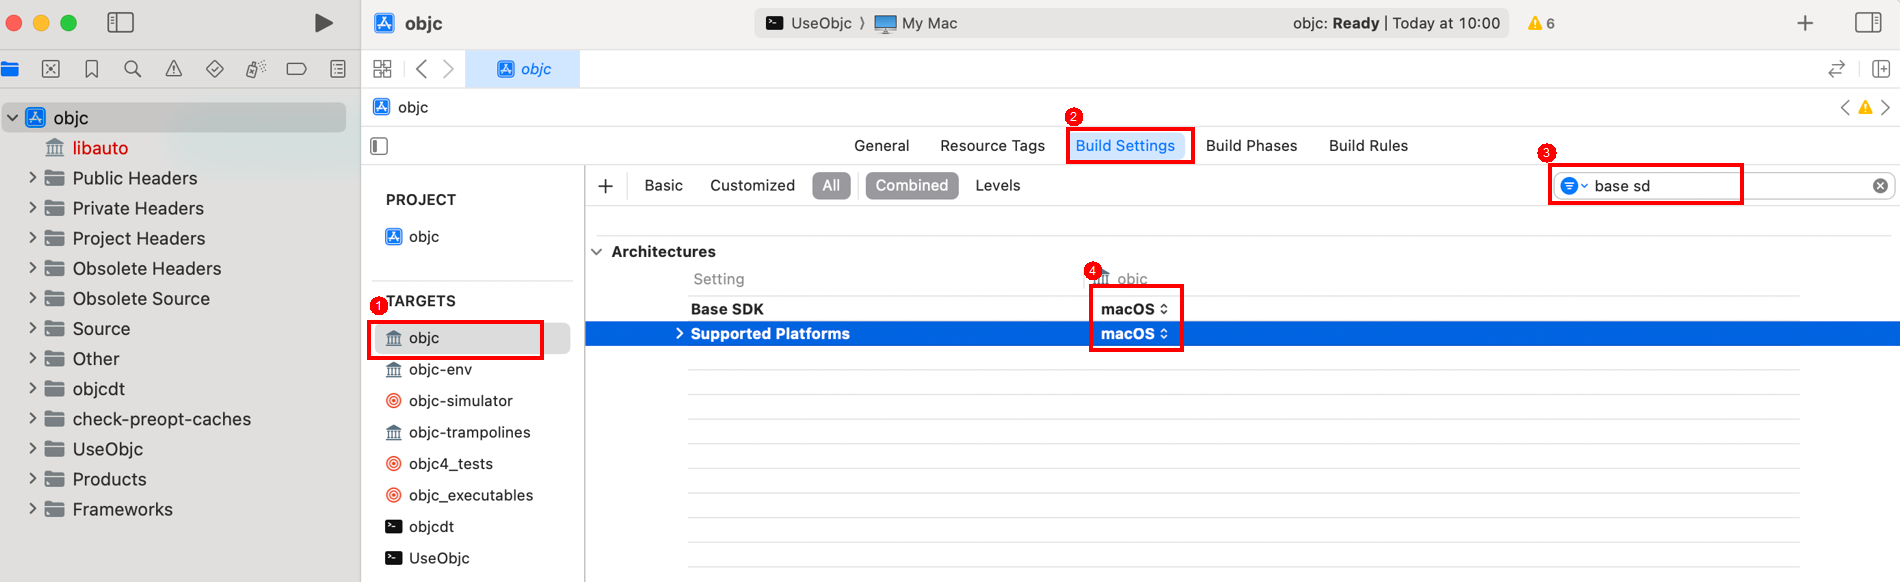
Task: Switch to the Build Phases tab
Action: 1251,146
